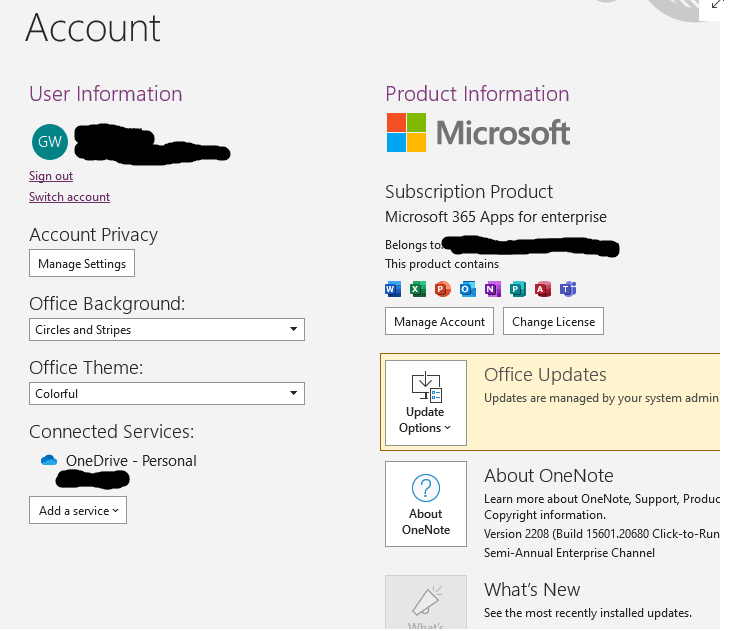Click the Connected Services heading
Screen dimensions: 732x631
111,432
